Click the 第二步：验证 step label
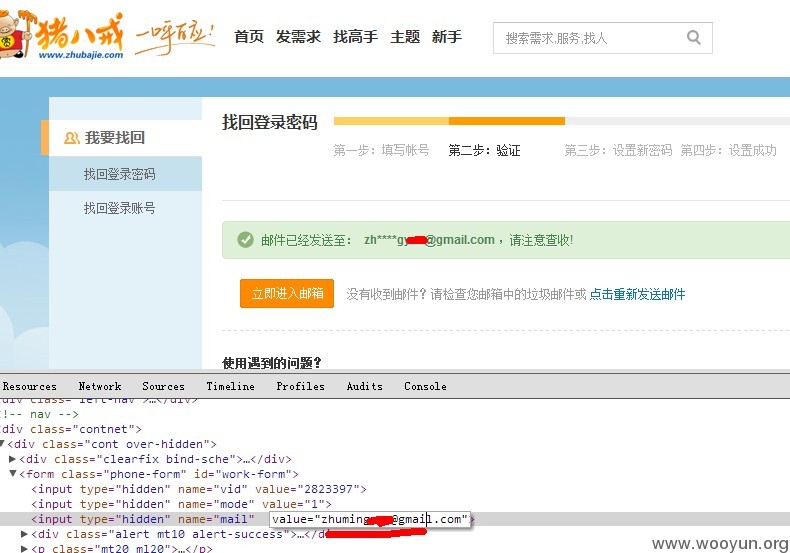Viewport: 790px width, 553px height. [484, 150]
